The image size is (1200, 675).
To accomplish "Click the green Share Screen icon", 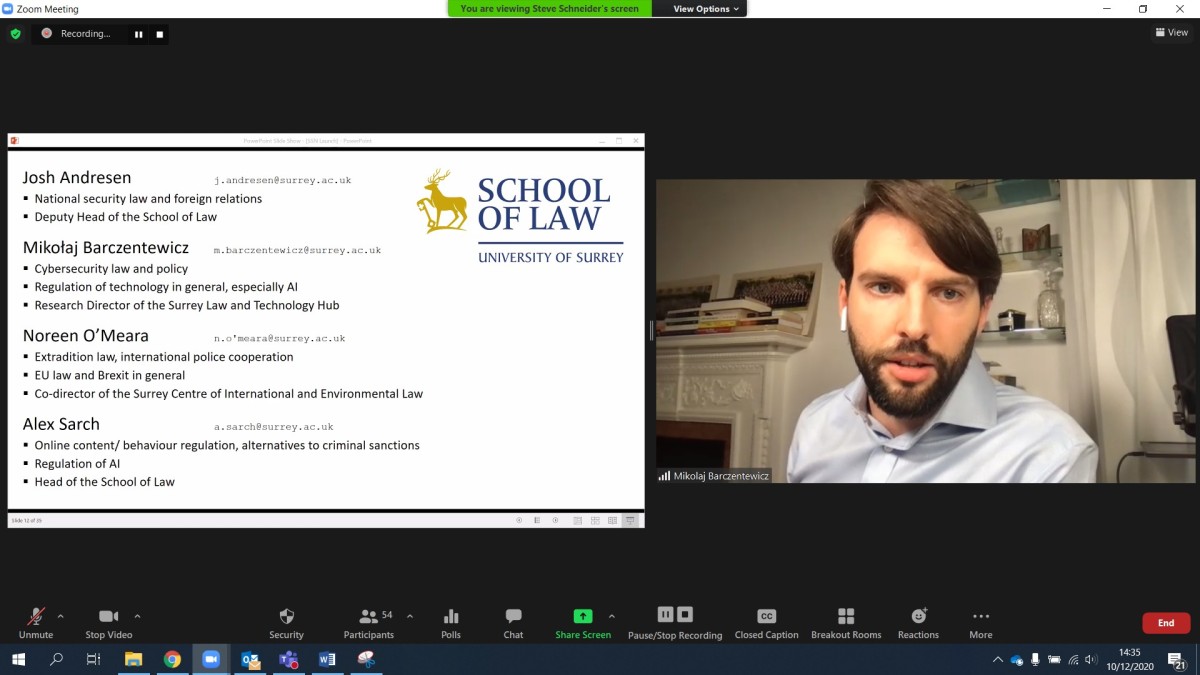I will pos(582,617).
